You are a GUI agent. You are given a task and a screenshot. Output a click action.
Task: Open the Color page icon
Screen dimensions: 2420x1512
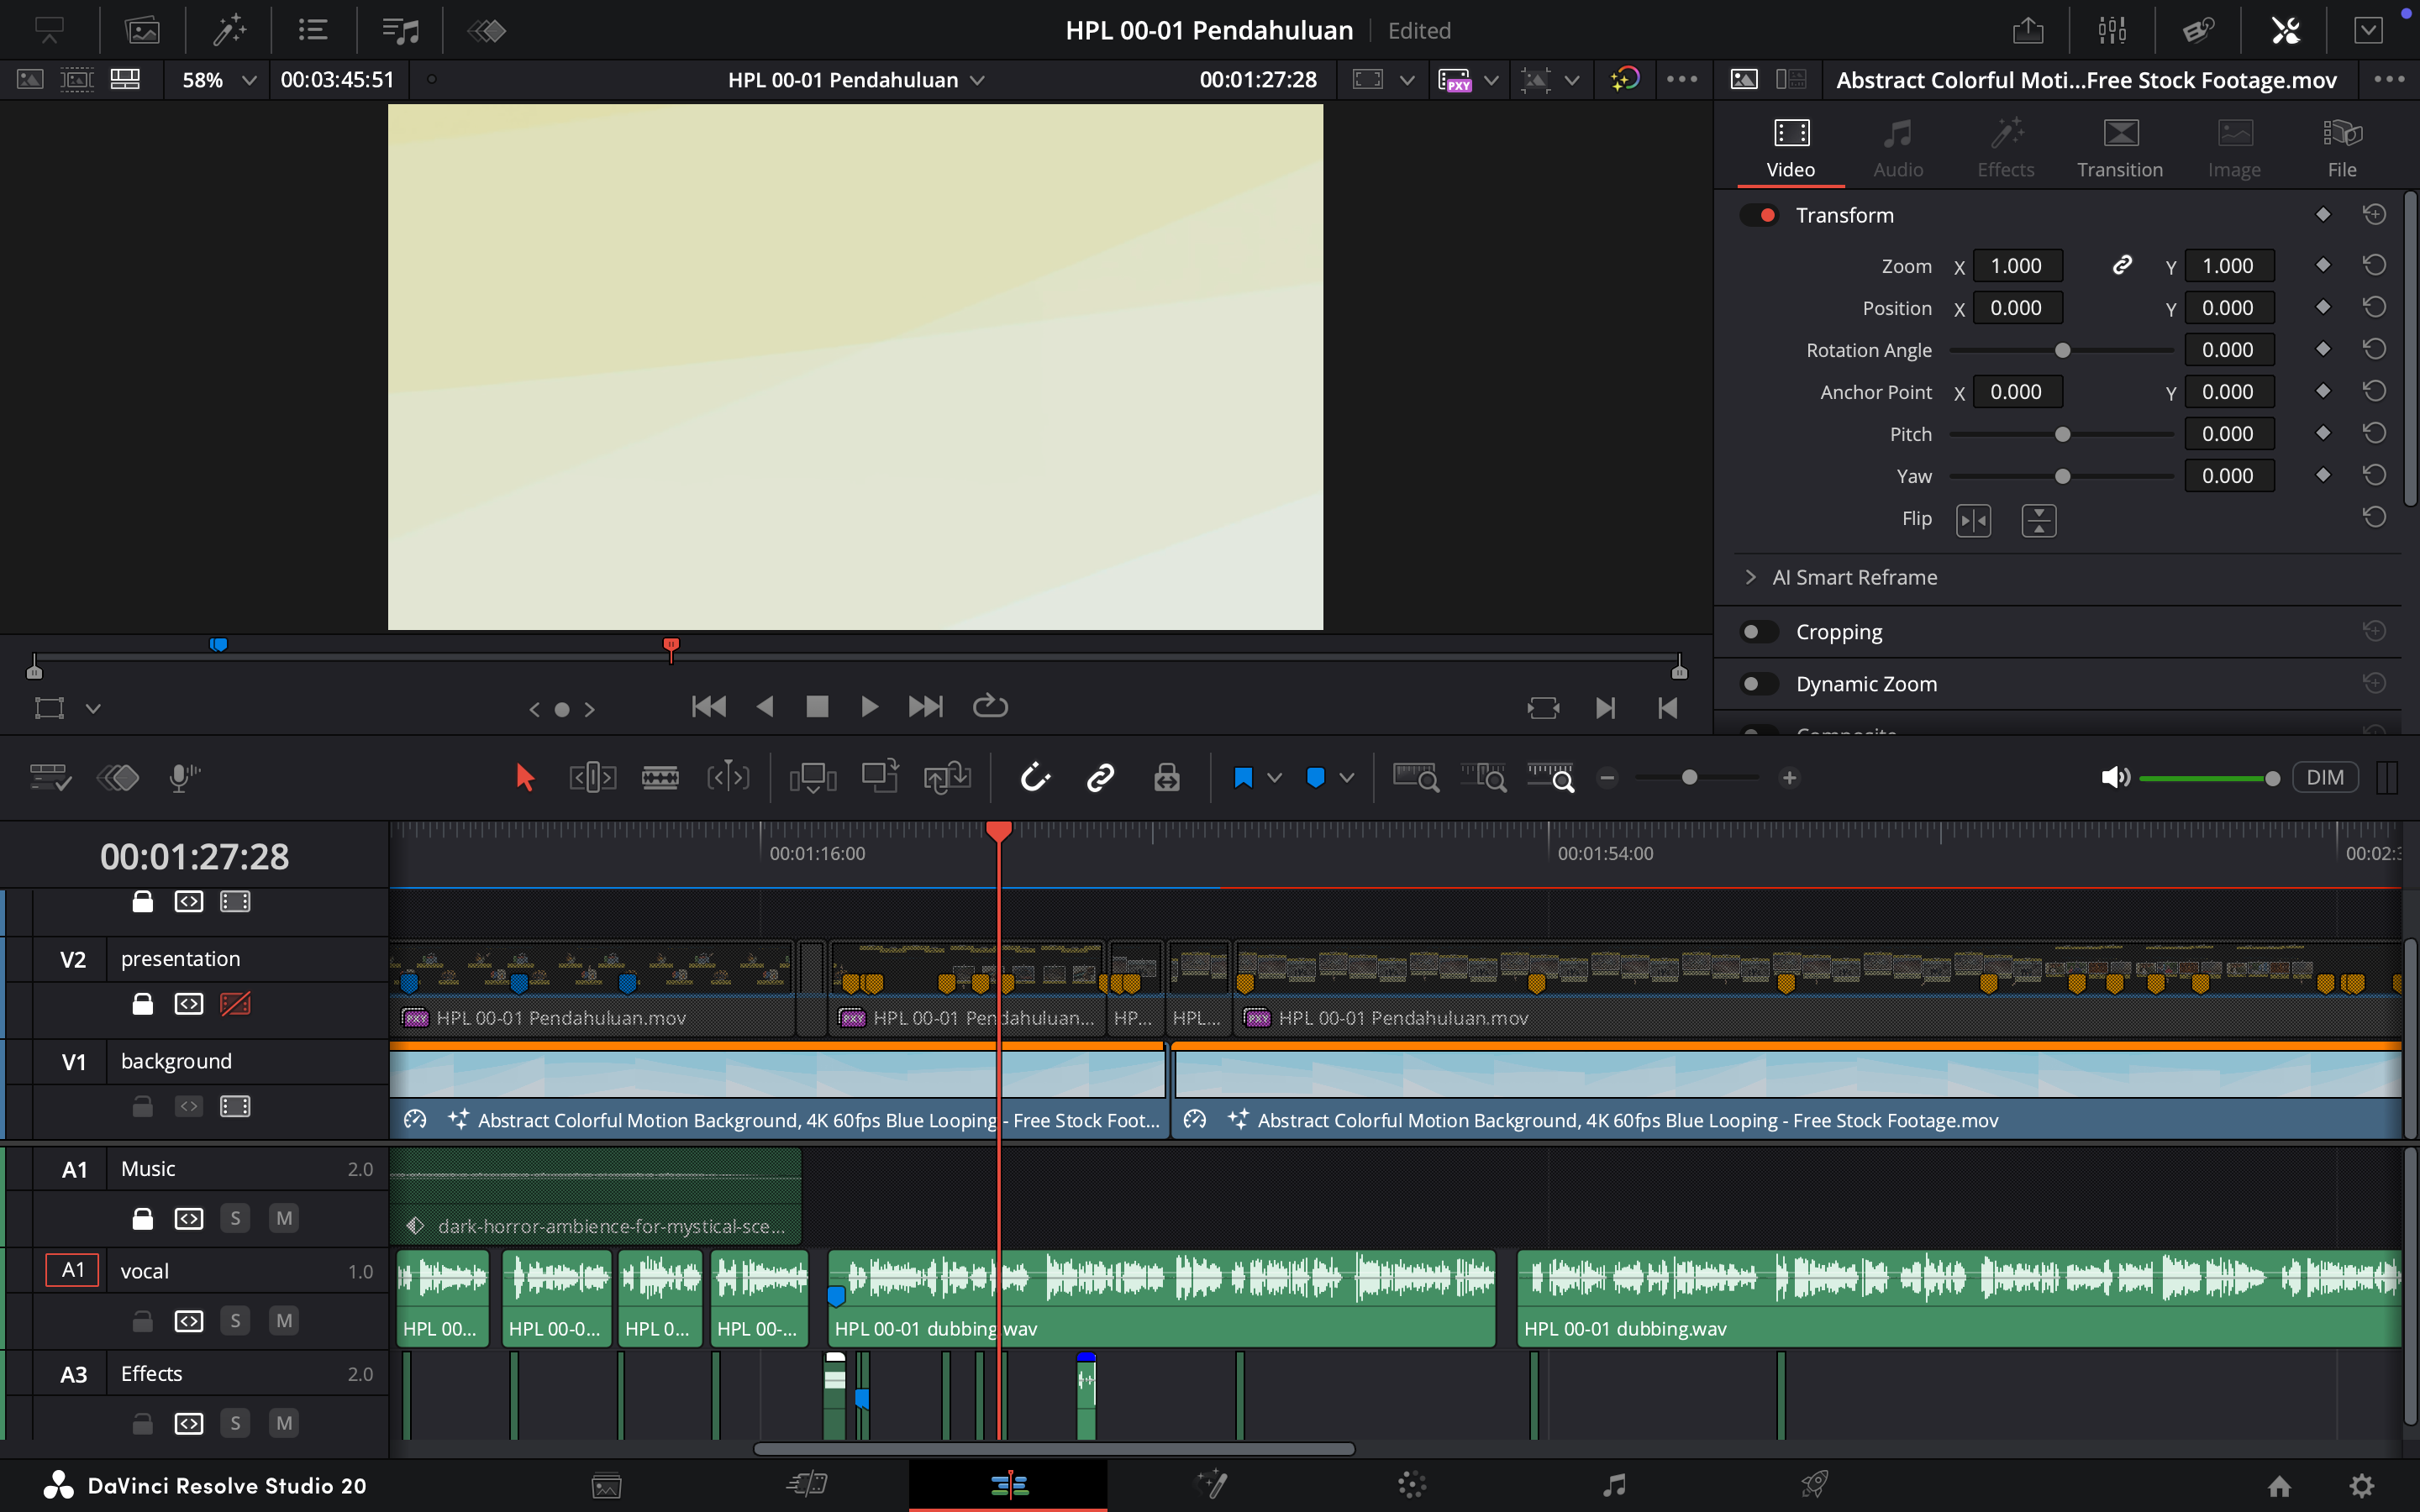coord(1412,1485)
